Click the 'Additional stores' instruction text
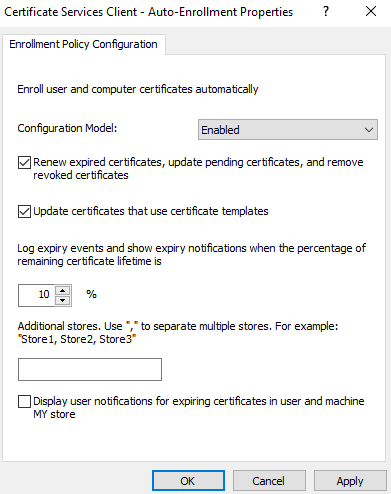 178,333
